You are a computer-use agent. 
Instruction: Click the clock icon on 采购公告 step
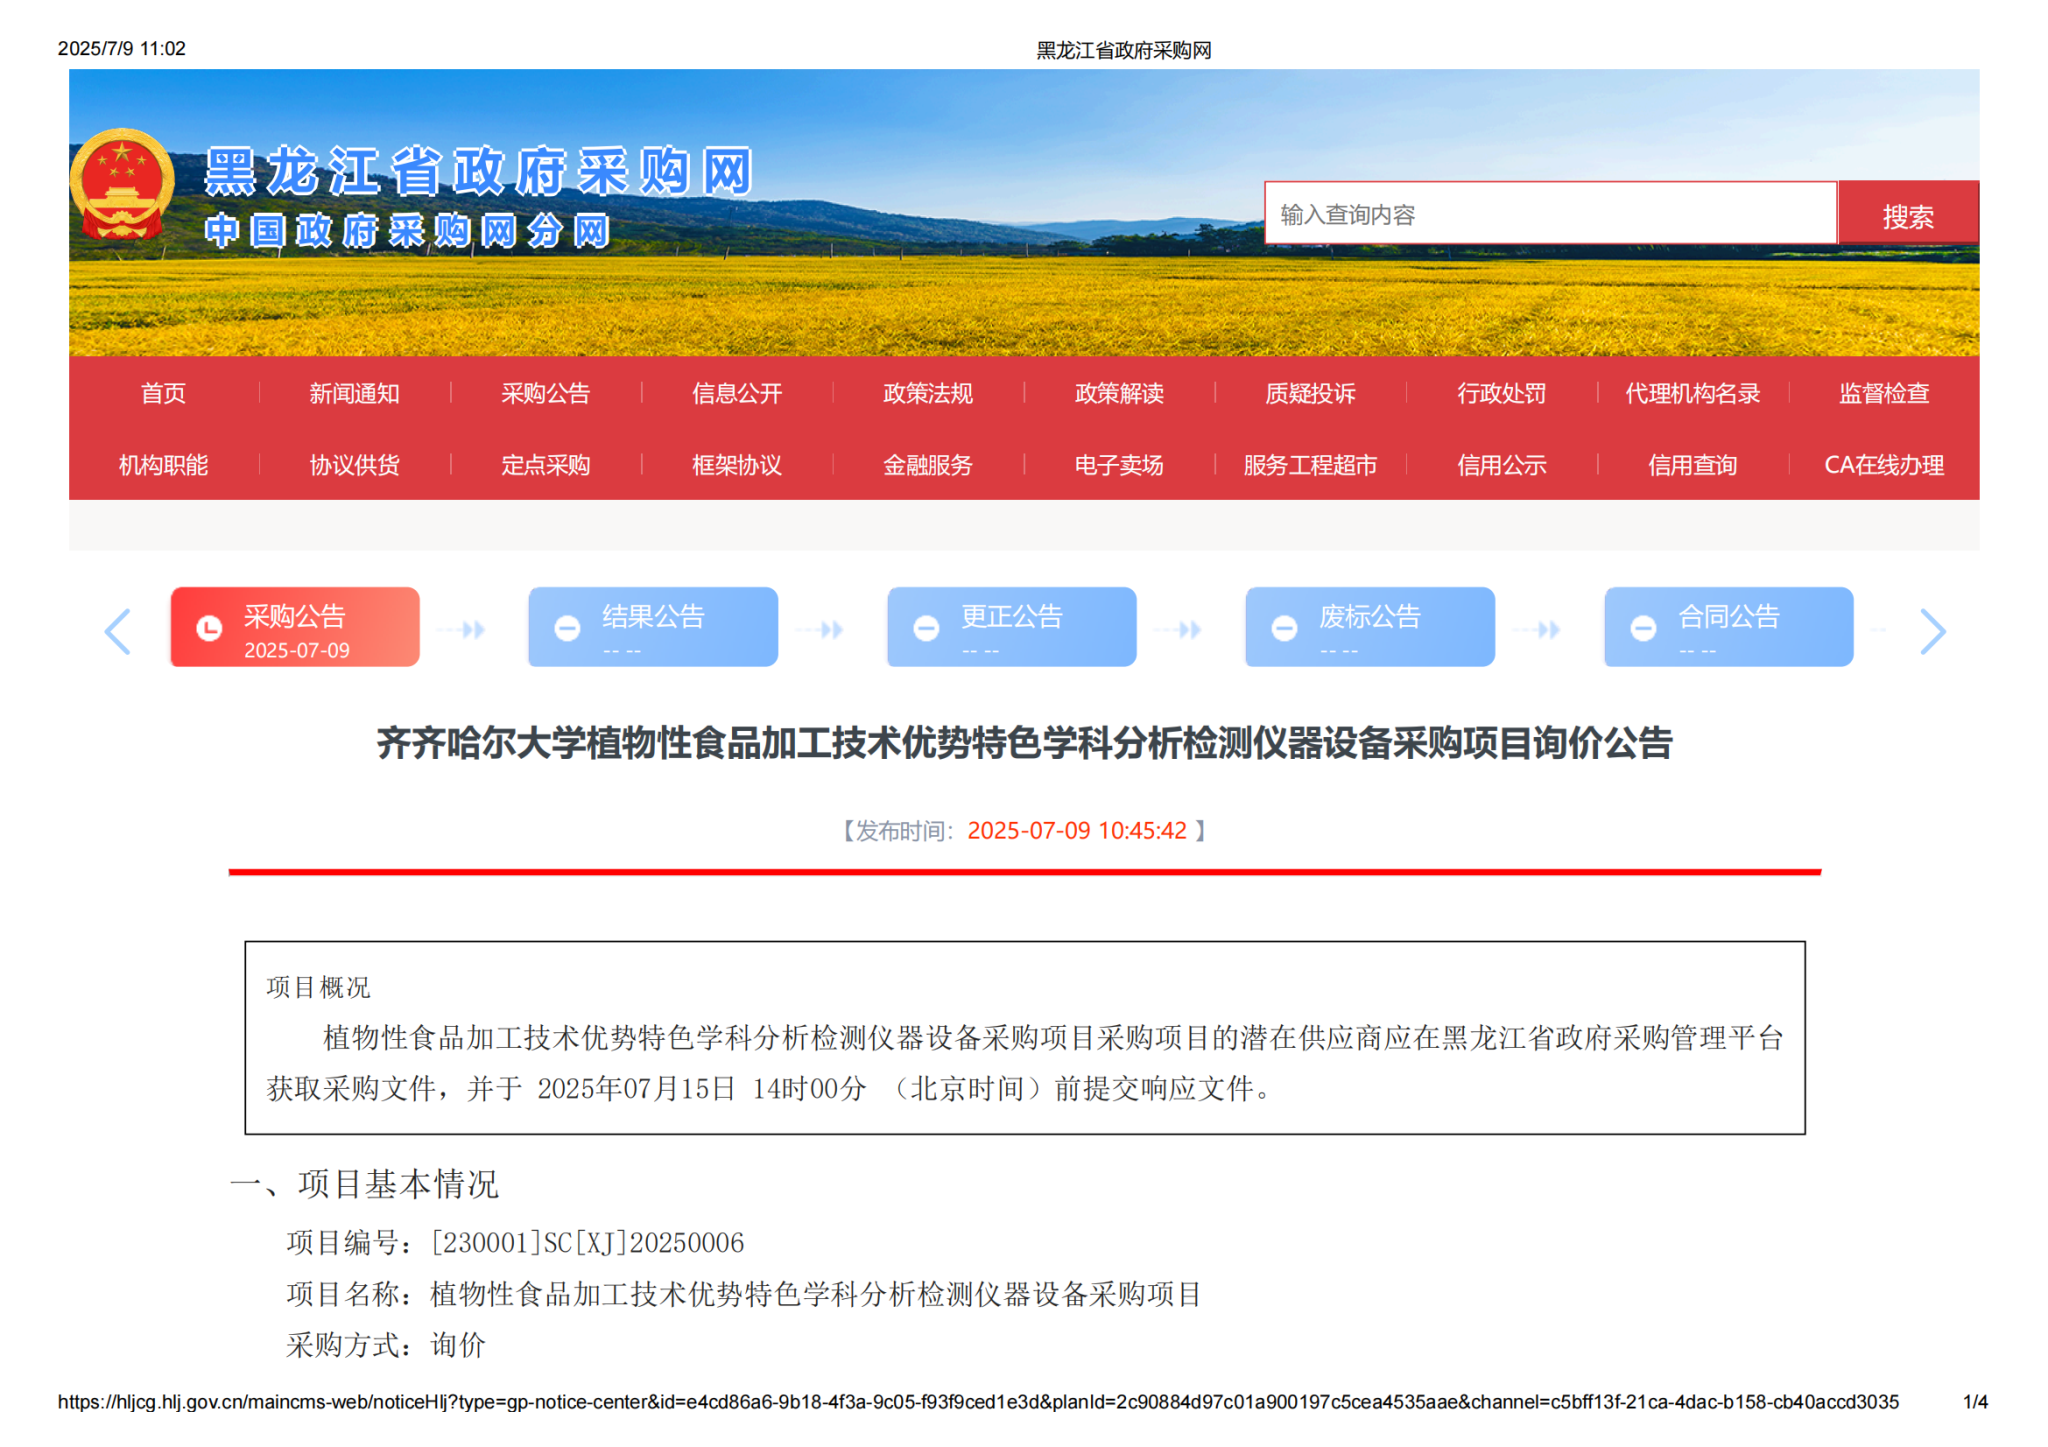(x=209, y=628)
